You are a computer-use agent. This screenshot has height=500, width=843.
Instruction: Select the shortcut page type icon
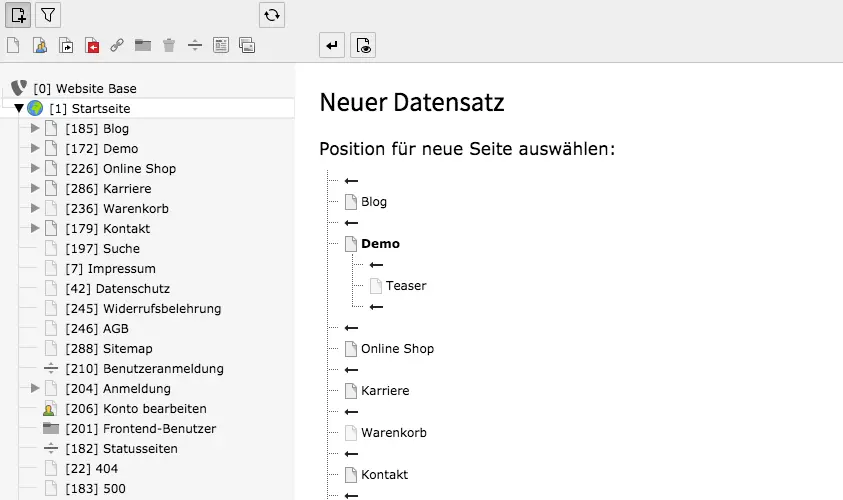tap(66, 45)
